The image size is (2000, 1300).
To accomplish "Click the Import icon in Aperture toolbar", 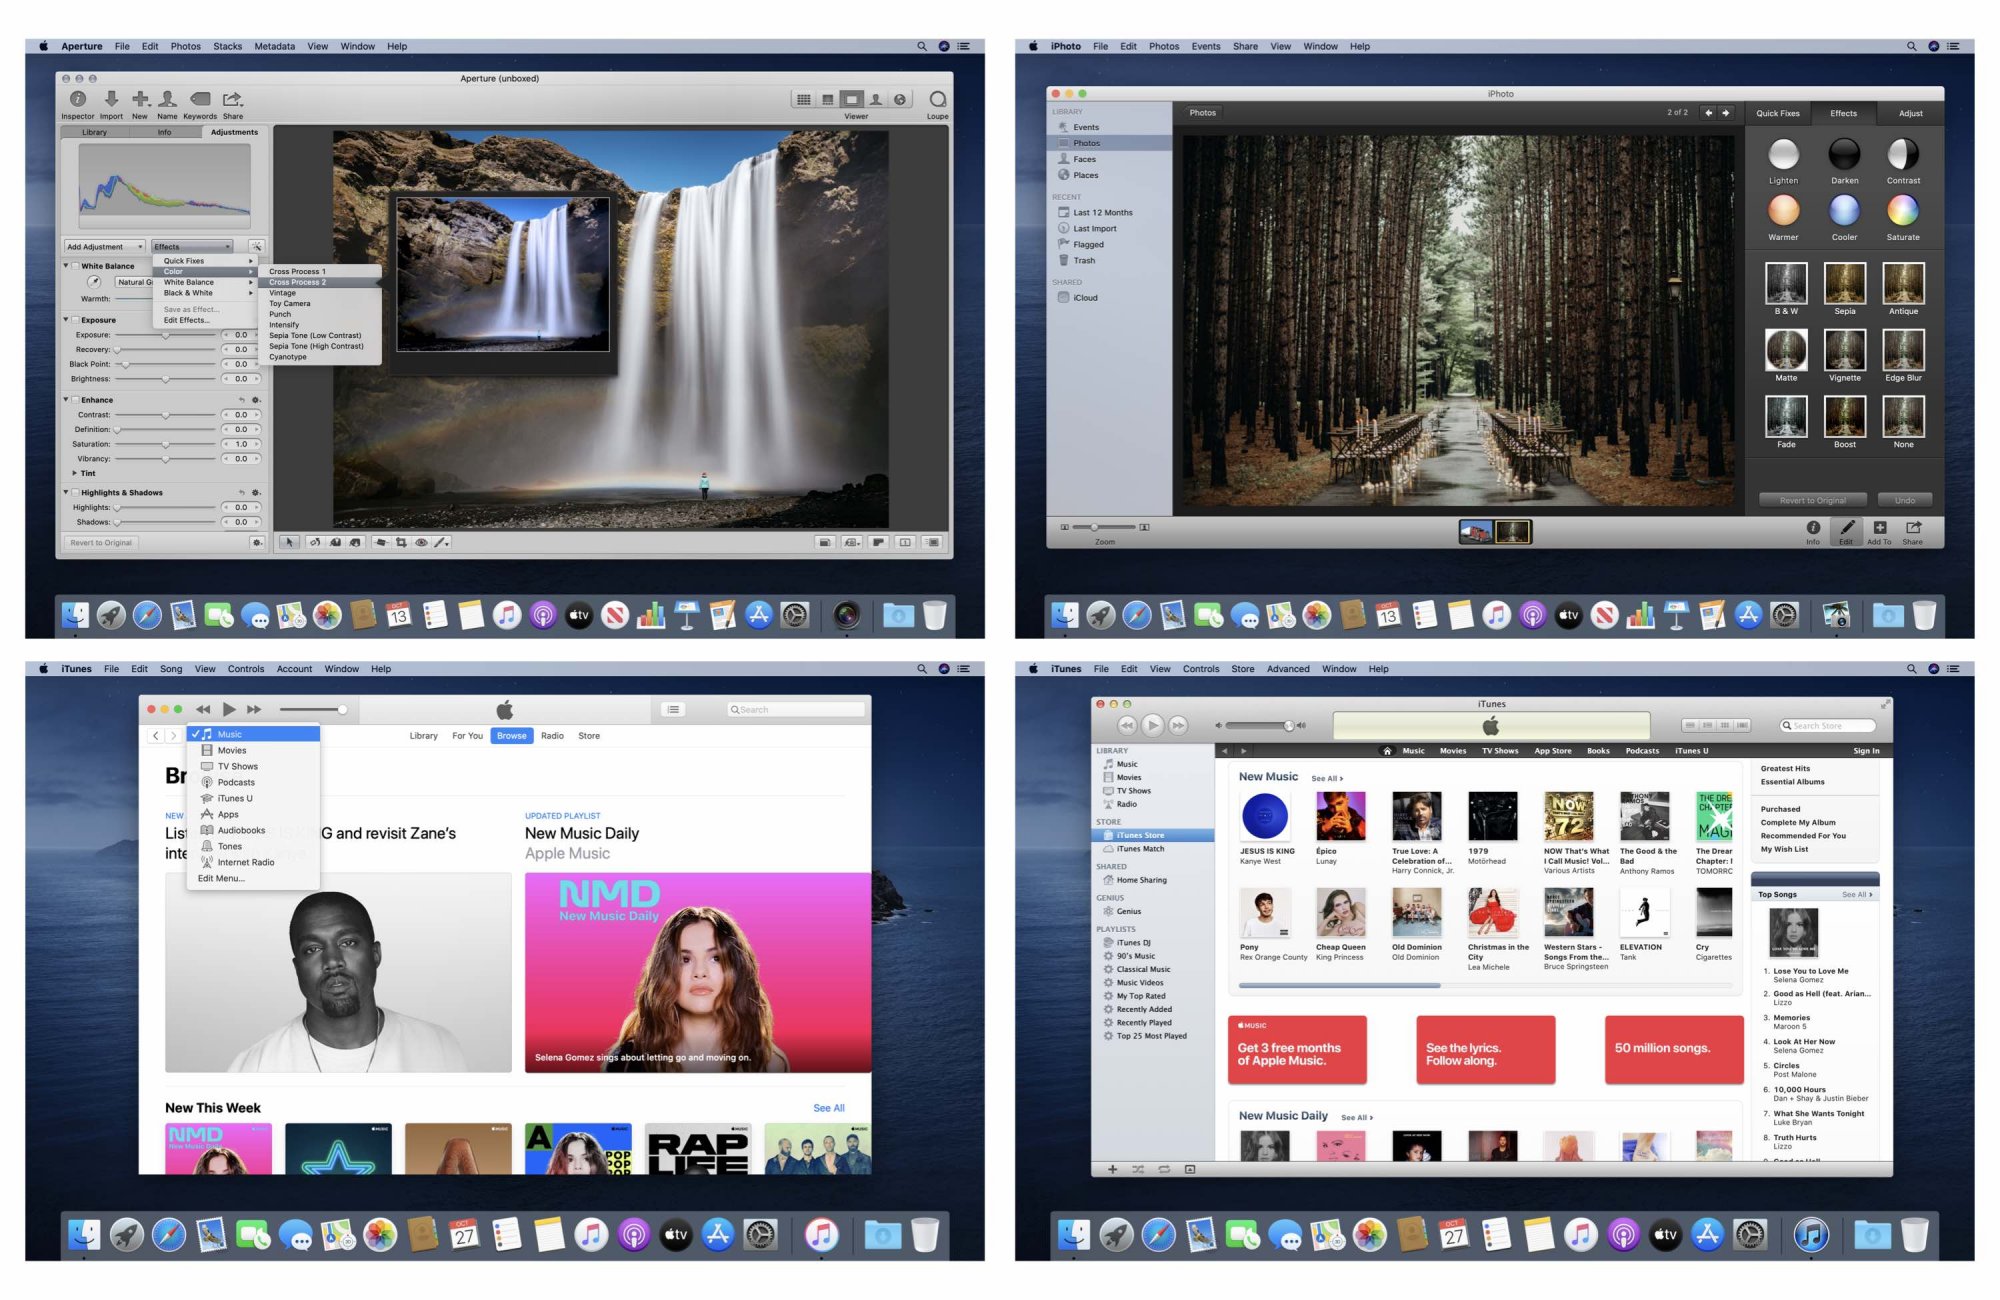I will point(111,99).
